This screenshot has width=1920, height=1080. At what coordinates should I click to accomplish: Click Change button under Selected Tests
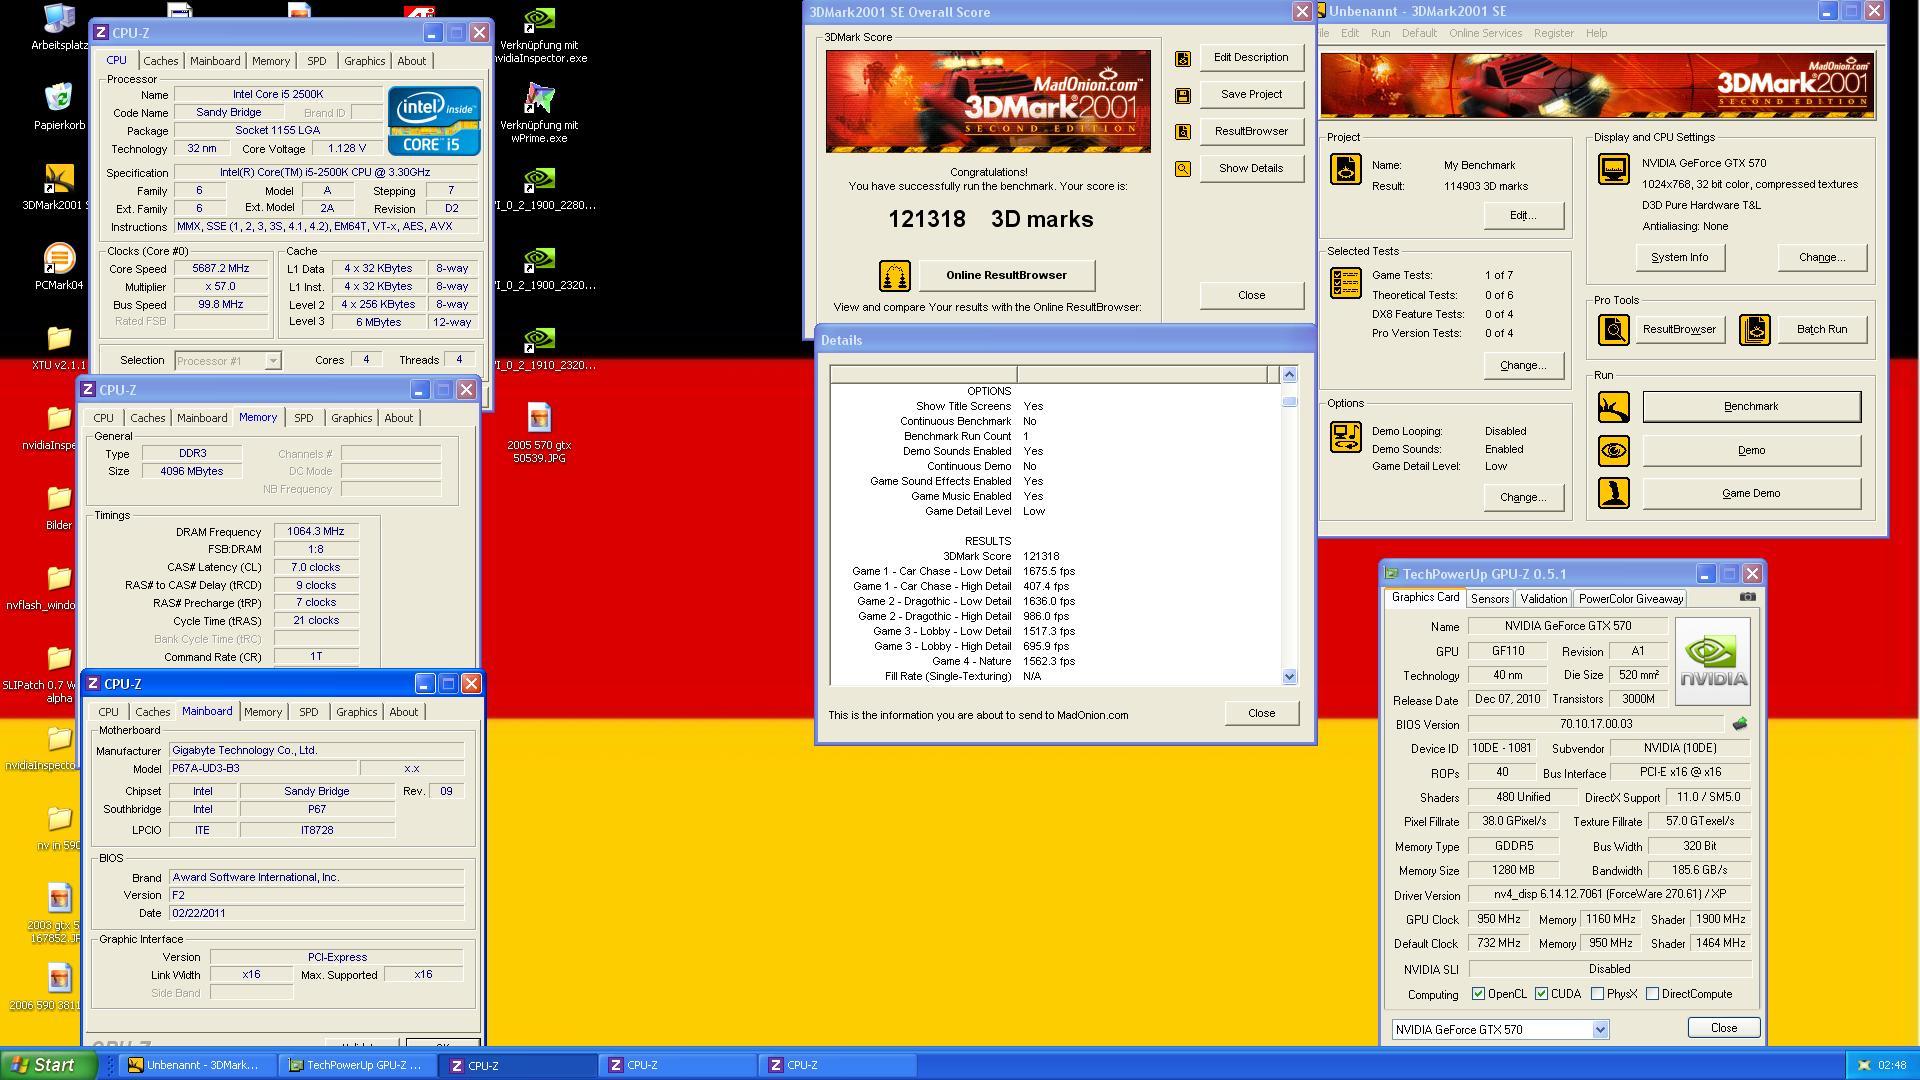1523,365
